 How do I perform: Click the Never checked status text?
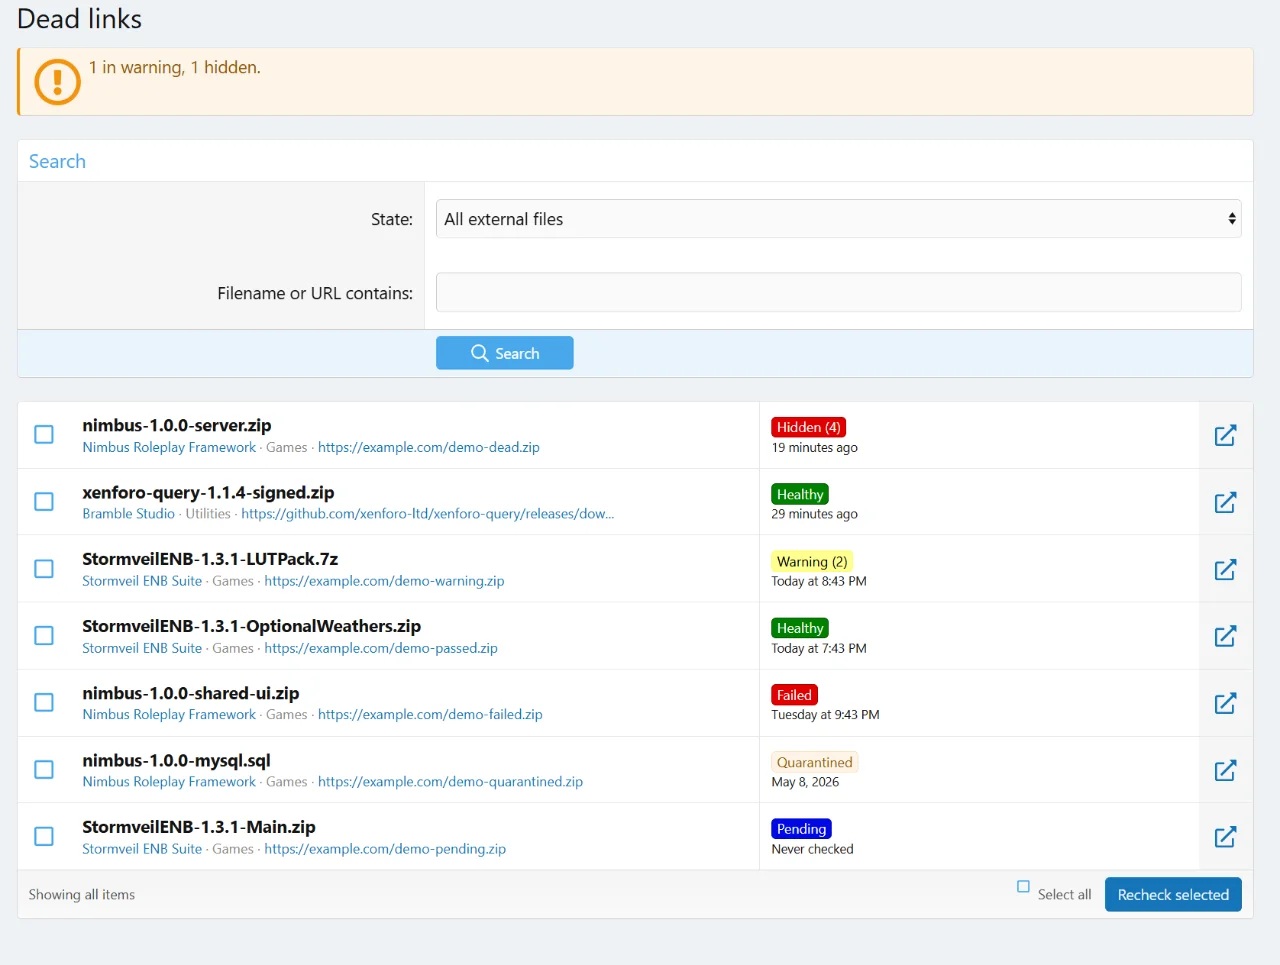coord(812,849)
